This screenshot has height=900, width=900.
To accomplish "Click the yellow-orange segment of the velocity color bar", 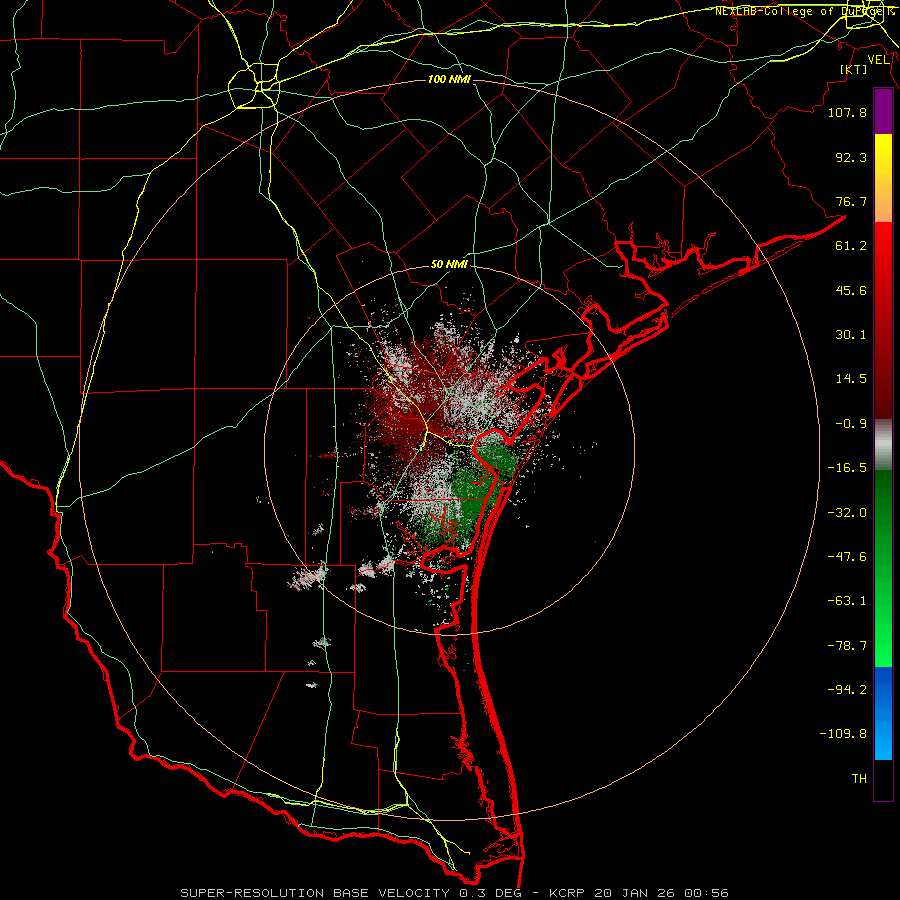I will (883, 178).
